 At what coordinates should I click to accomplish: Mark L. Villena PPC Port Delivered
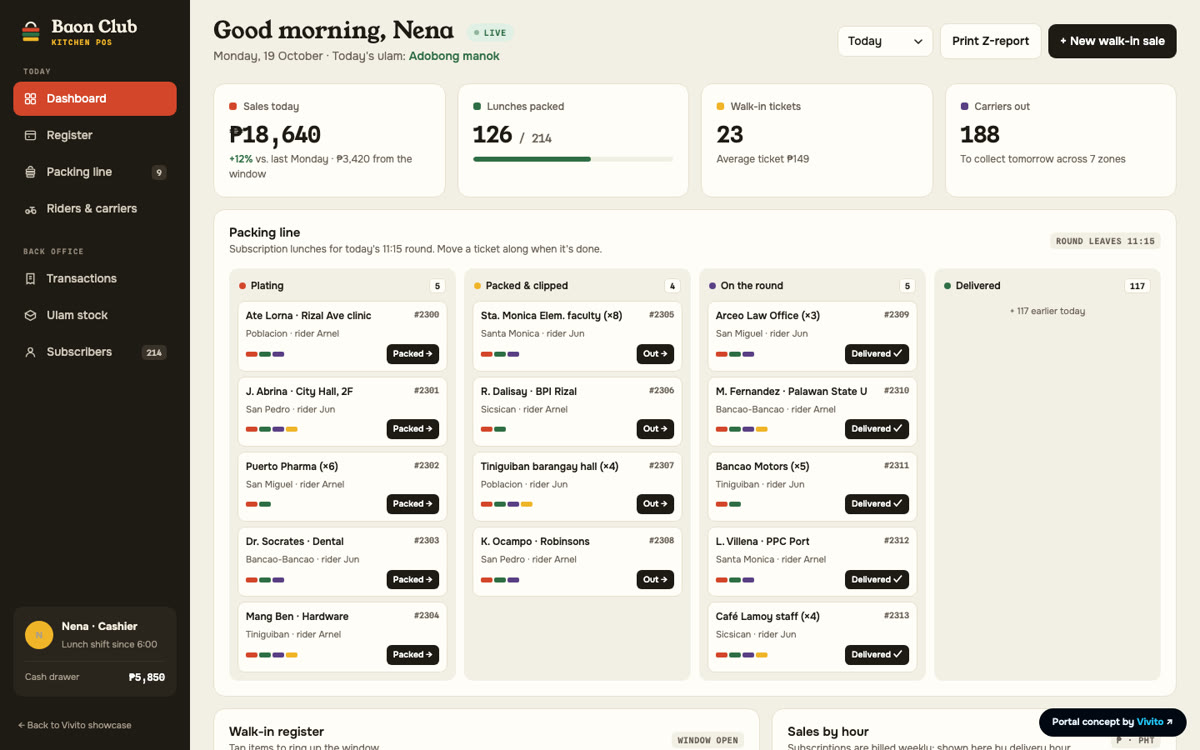pyautogui.click(x=877, y=579)
